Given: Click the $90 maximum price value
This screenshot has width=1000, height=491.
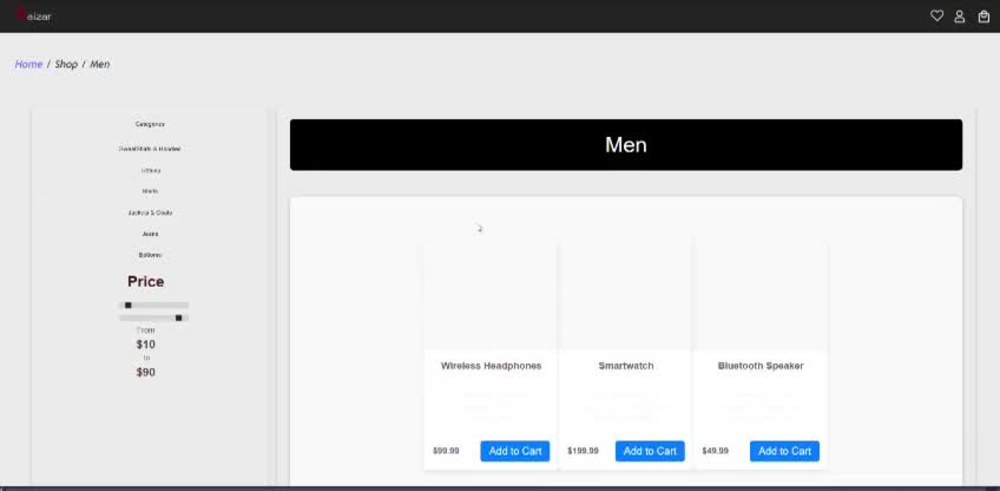Looking at the screenshot, I should pyautogui.click(x=145, y=372).
